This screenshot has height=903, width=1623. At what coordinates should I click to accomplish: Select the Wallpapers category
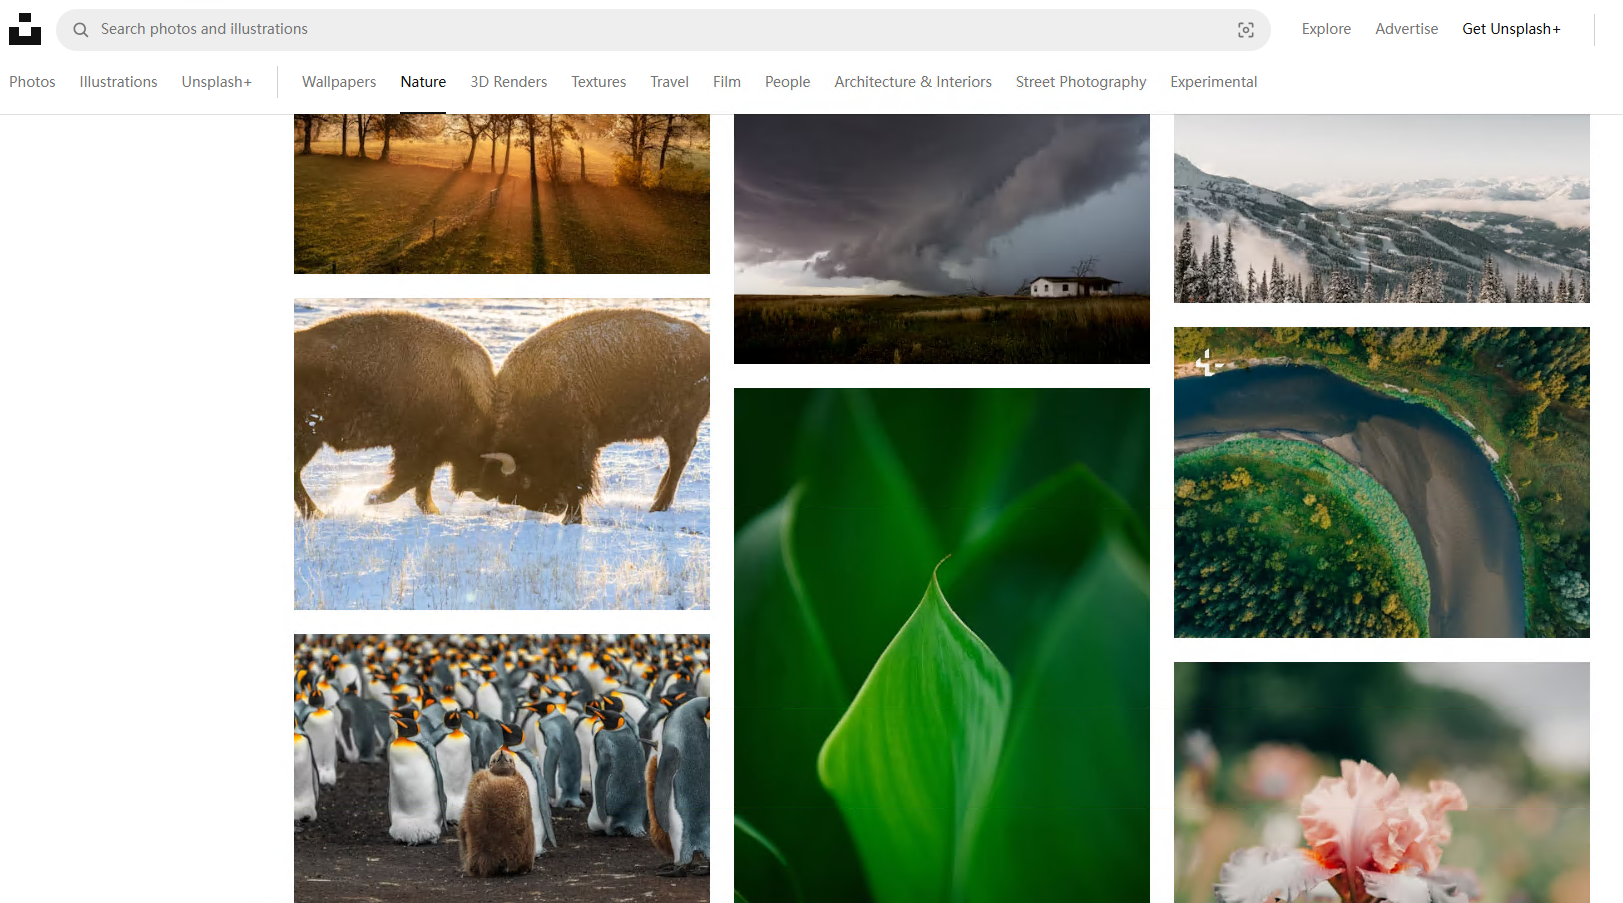339,82
